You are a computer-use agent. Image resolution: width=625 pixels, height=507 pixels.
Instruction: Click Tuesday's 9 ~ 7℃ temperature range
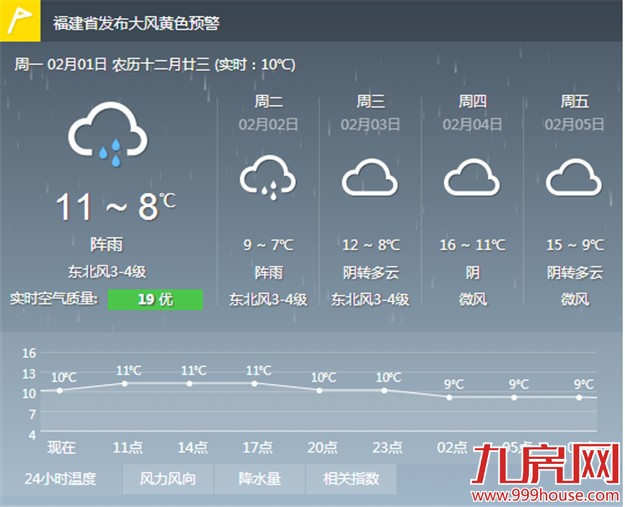point(268,245)
